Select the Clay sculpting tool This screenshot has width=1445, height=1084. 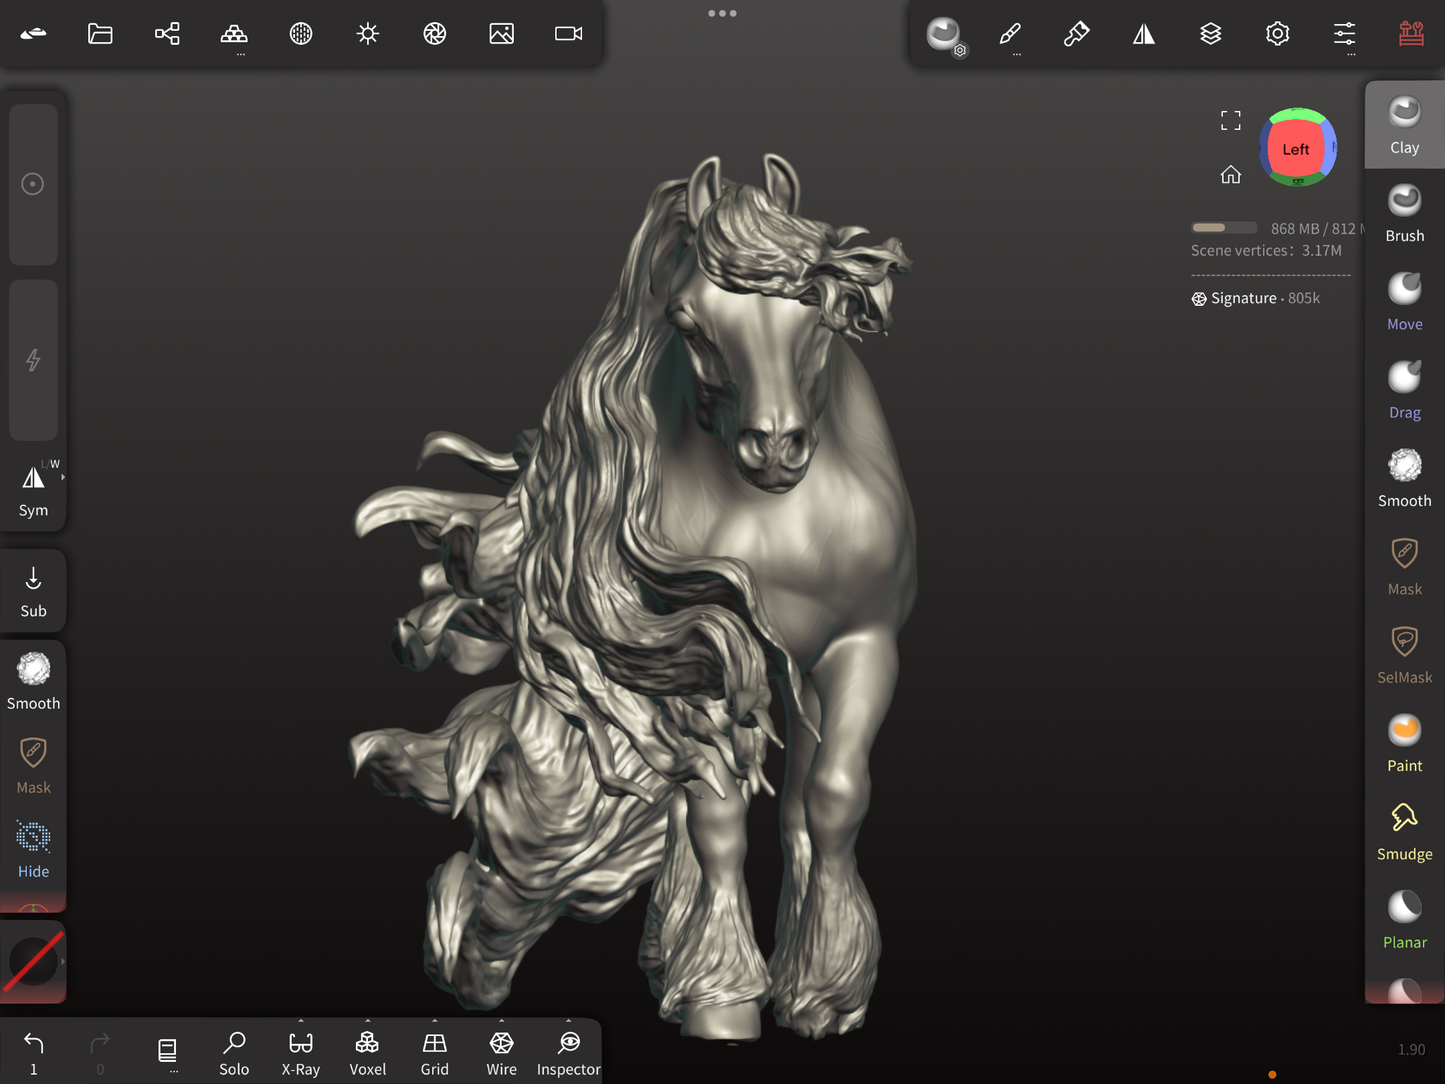coord(1404,124)
